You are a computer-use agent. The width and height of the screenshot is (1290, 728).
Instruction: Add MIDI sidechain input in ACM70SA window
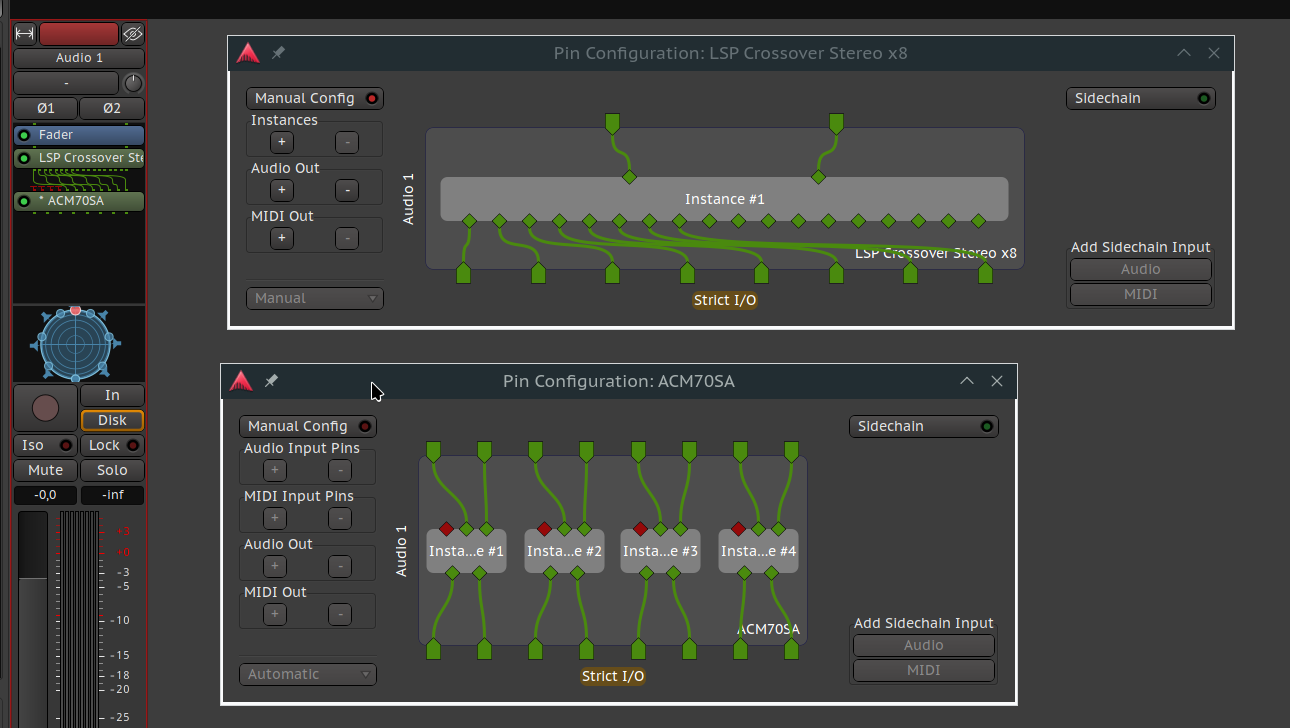pyautogui.click(x=924, y=670)
